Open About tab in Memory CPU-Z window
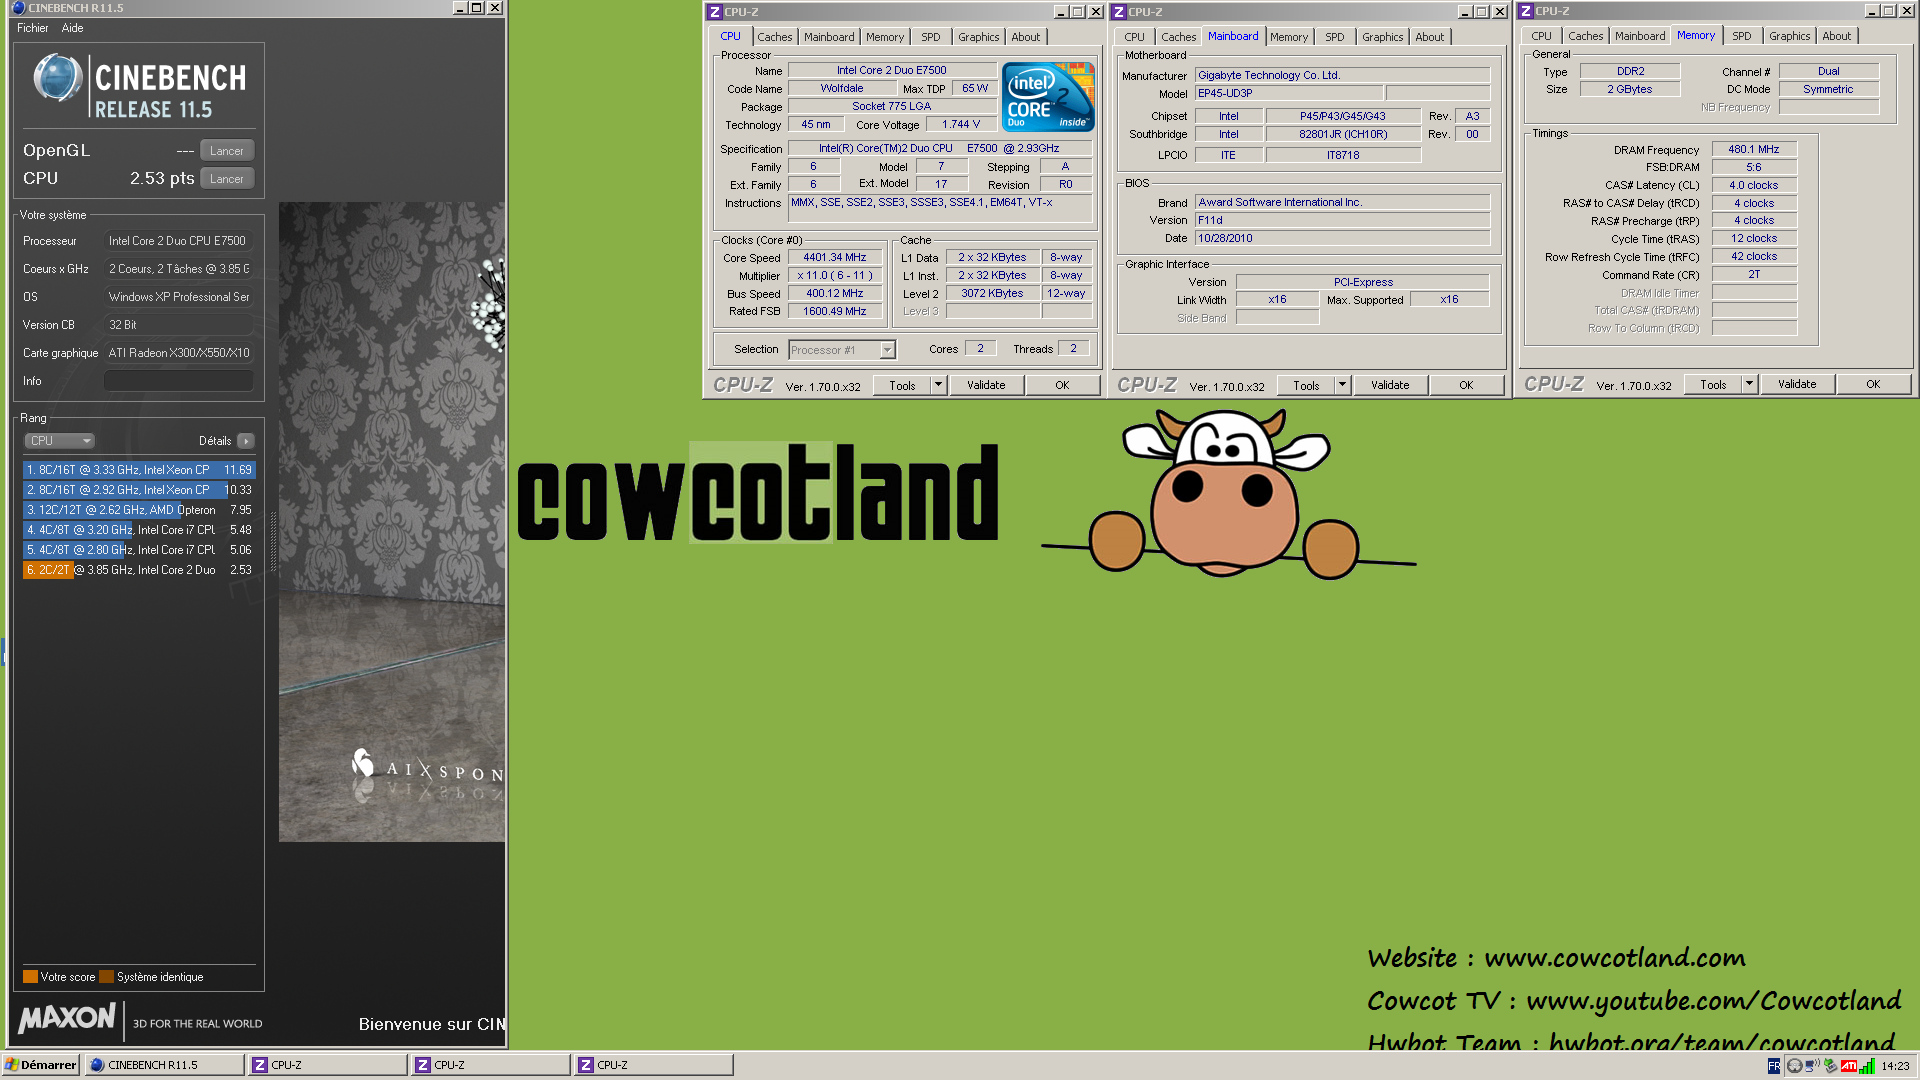1920x1080 pixels. coord(1837,36)
